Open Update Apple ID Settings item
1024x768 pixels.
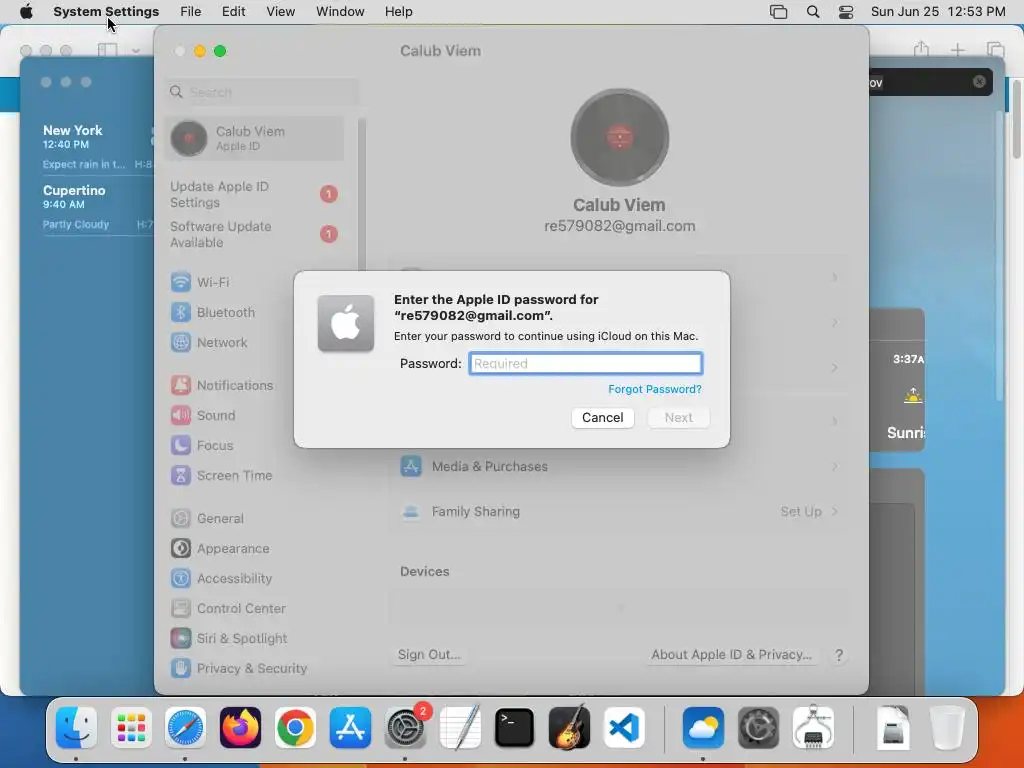[255, 195]
